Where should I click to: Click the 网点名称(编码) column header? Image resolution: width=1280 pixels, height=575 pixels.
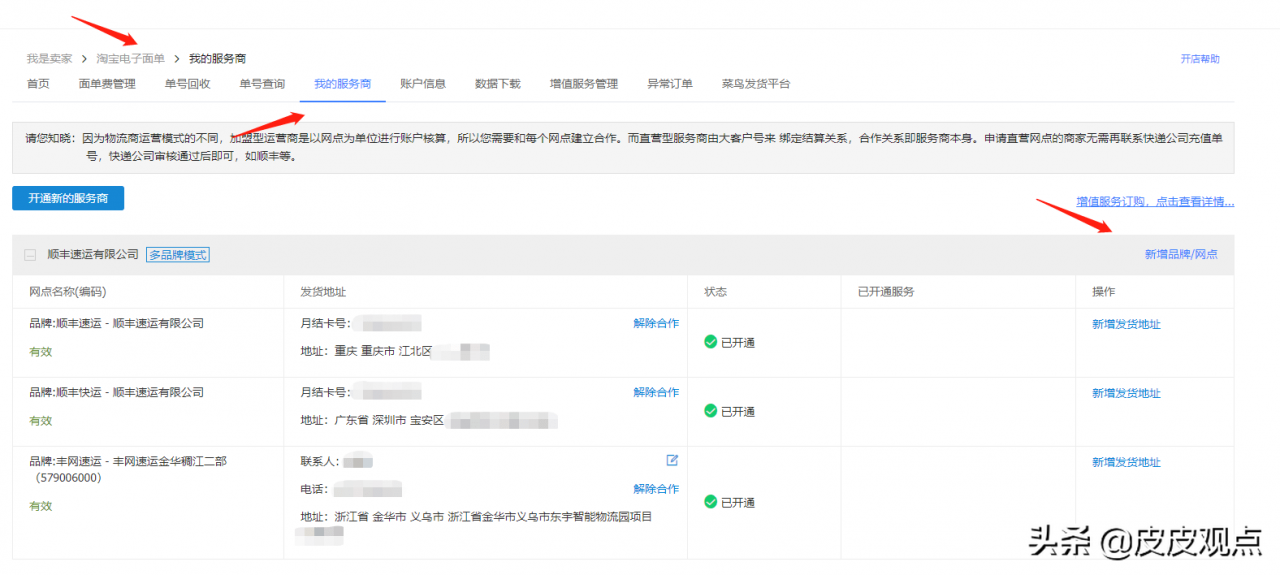click(67, 292)
